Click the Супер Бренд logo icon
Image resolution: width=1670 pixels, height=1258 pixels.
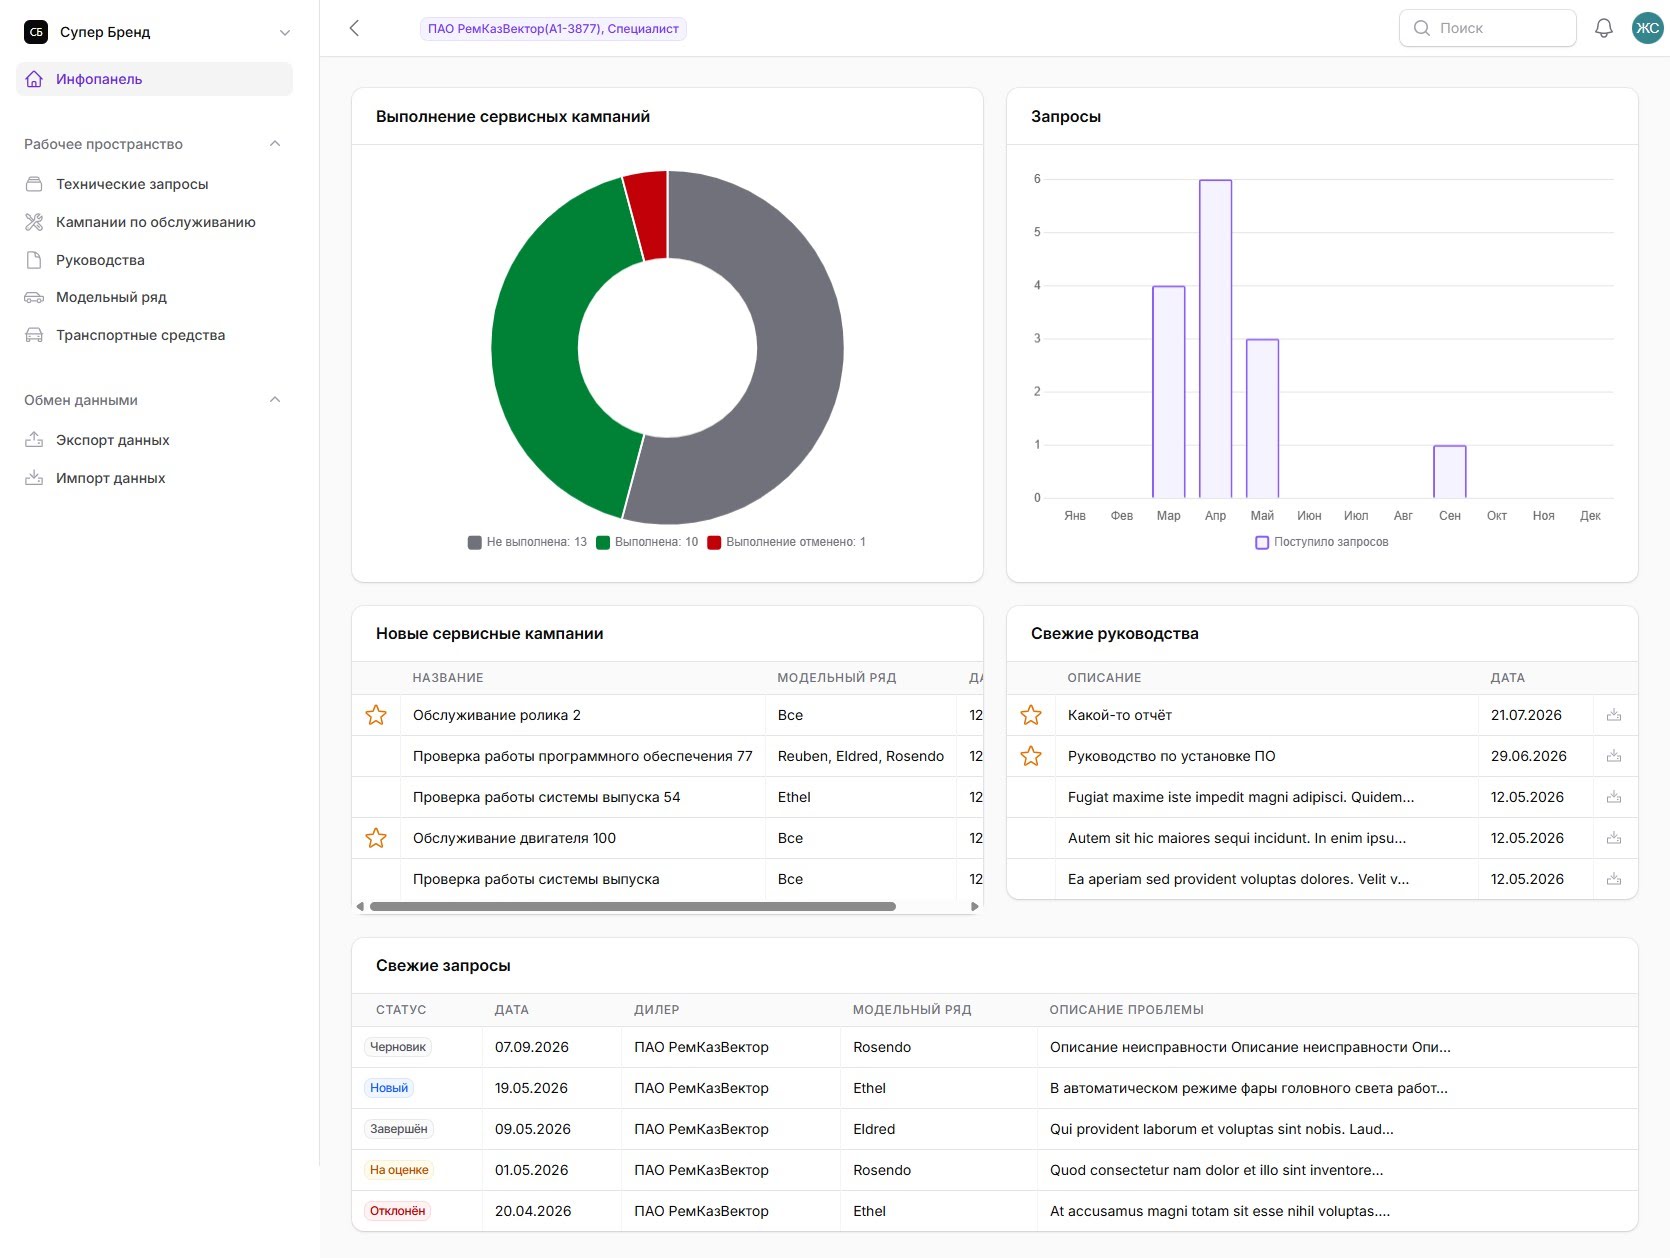[x=36, y=32]
